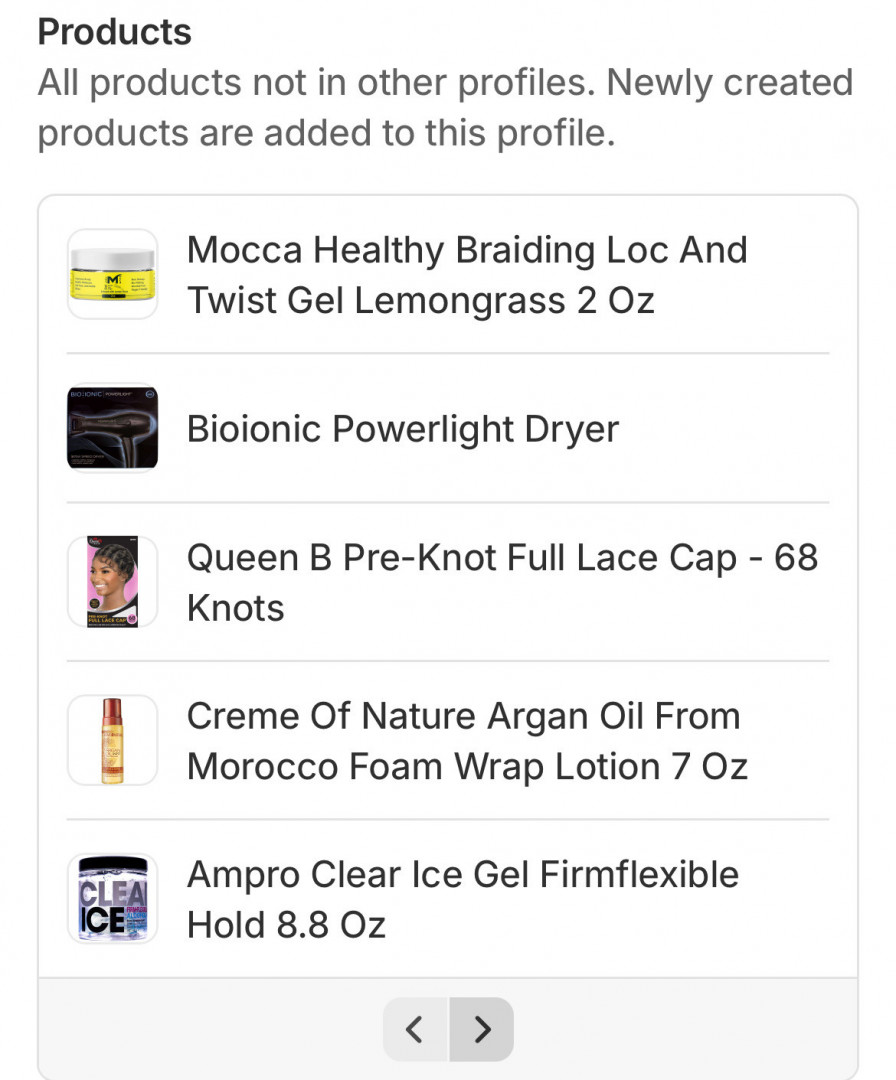
Task: Click the Mocca braiding gel jar thumbnail
Action: (112, 275)
